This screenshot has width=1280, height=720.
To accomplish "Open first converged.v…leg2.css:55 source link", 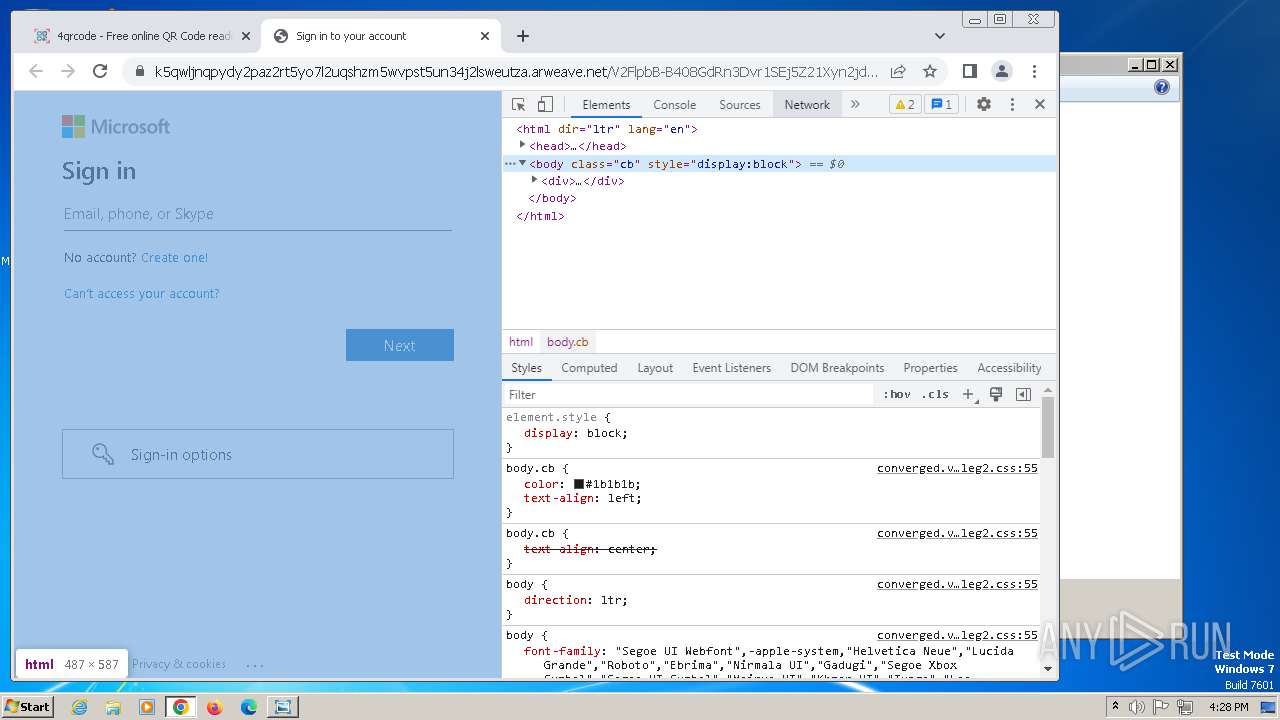I will (x=957, y=468).
